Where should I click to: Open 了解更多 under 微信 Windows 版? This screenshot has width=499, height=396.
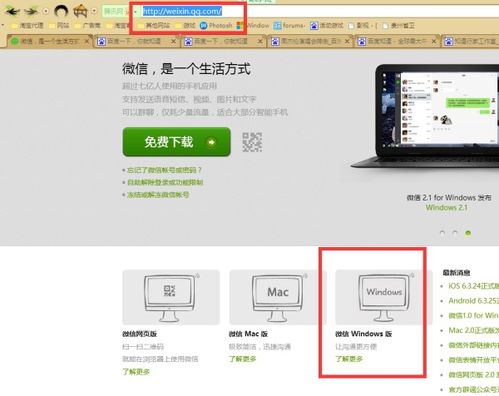(x=349, y=359)
